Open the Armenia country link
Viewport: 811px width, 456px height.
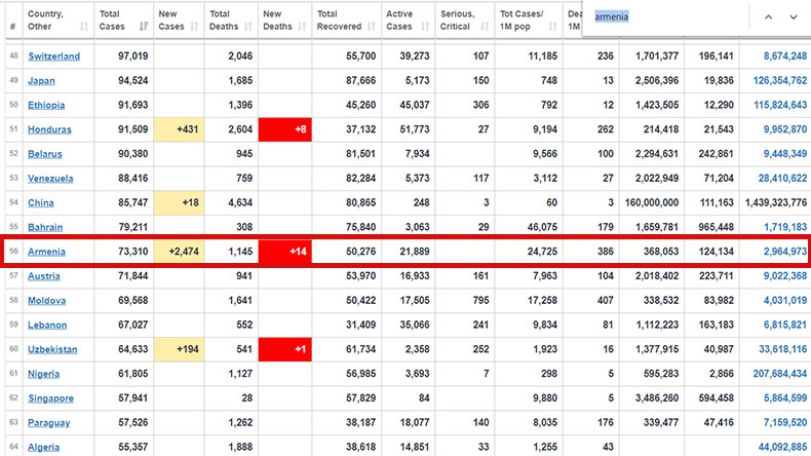coord(47,252)
